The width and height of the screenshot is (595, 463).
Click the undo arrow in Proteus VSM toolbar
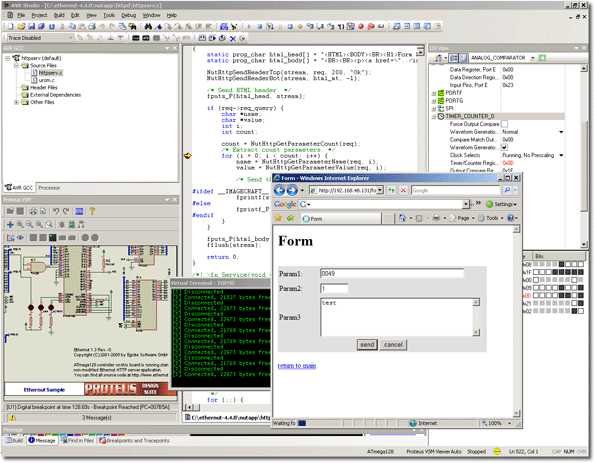coord(56,211)
